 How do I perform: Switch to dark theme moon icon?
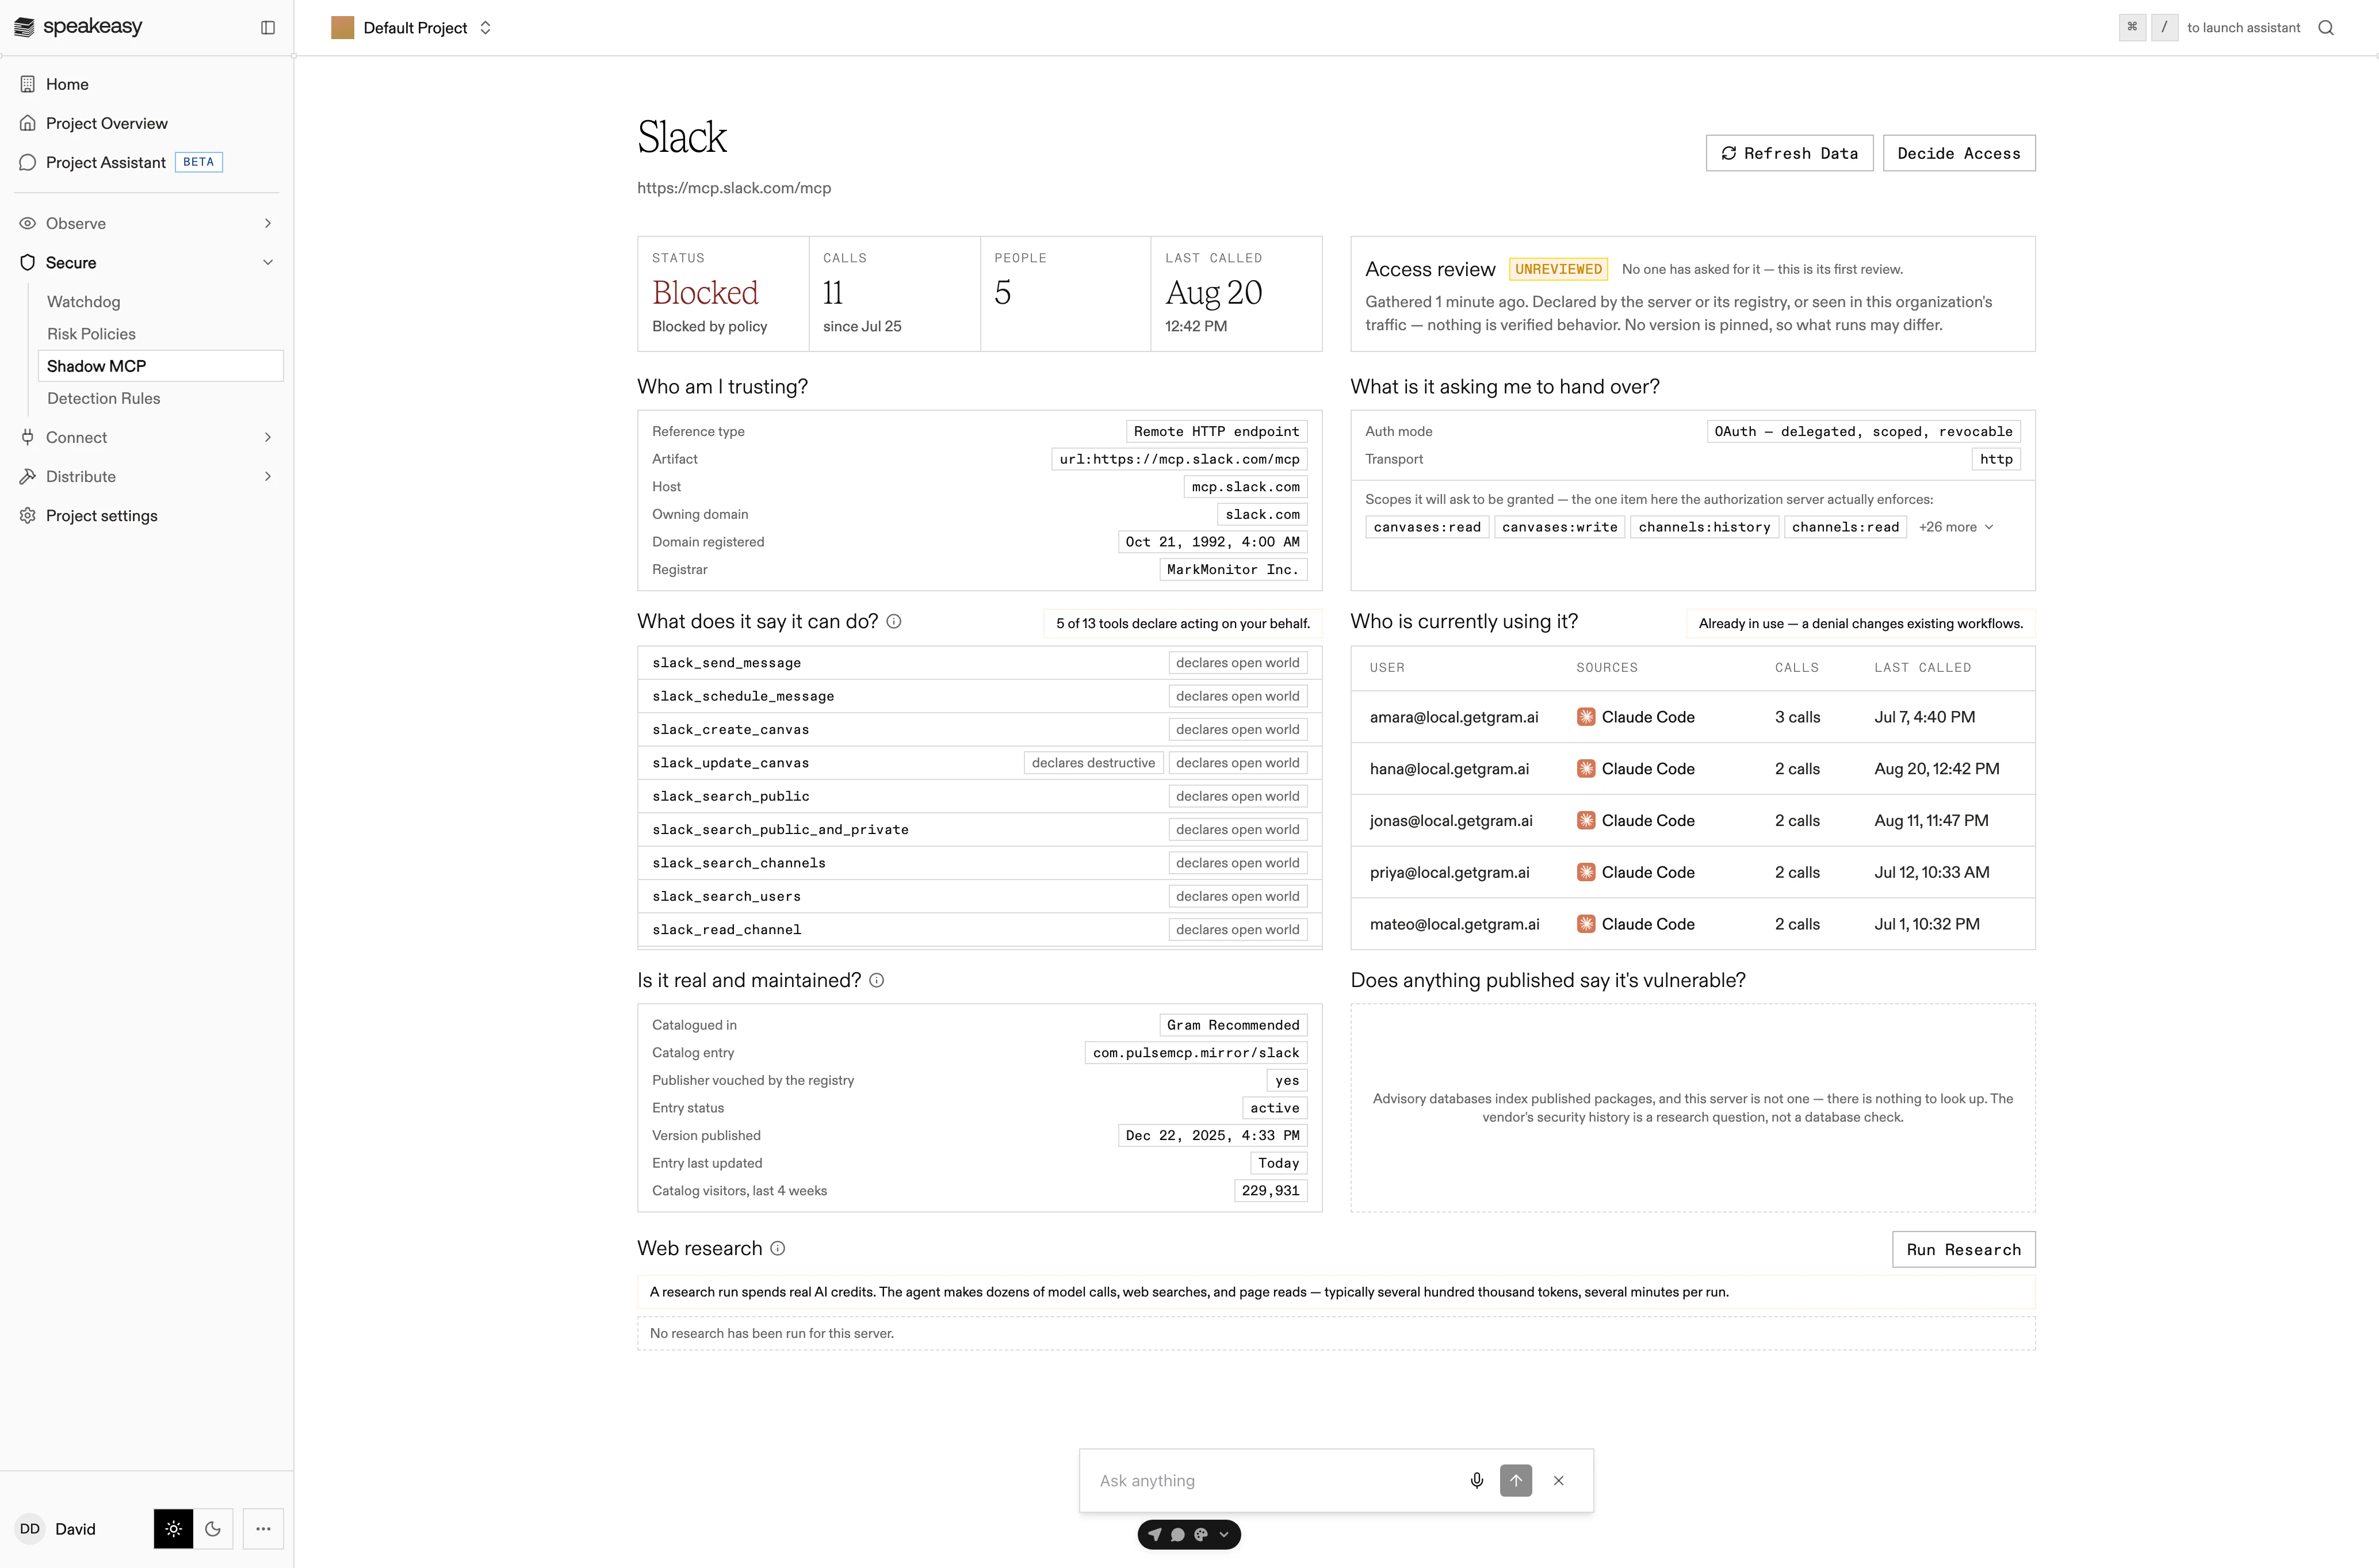click(x=213, y=1528)
